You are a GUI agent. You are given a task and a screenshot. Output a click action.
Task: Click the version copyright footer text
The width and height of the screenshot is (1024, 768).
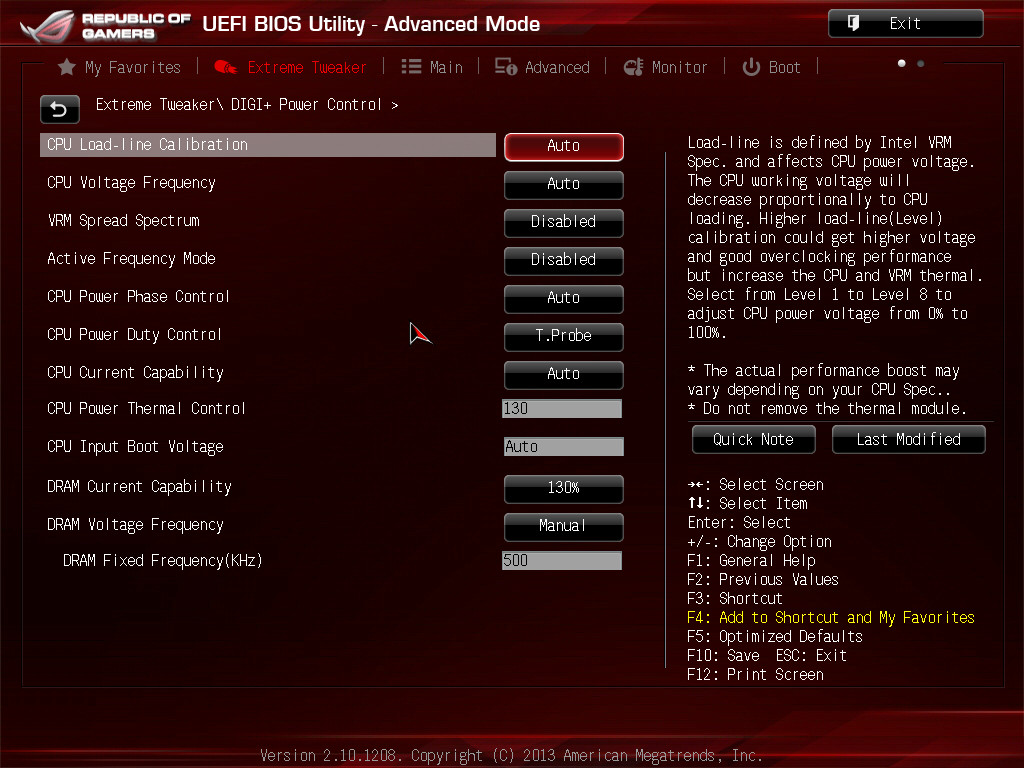(511, 756)
